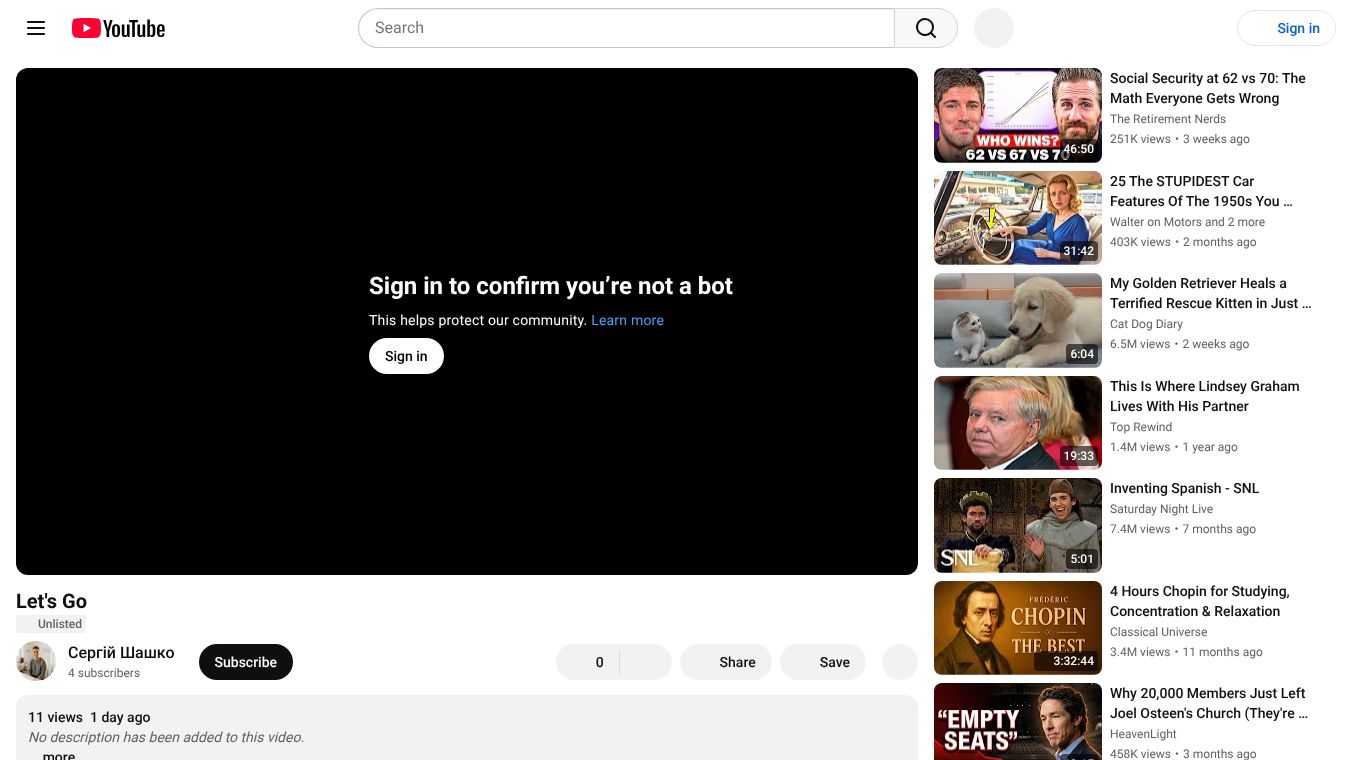Image resolution: width=1352 pixels, height=760 pixels.
Task: Click the YouTube logo
Action: 118,28
